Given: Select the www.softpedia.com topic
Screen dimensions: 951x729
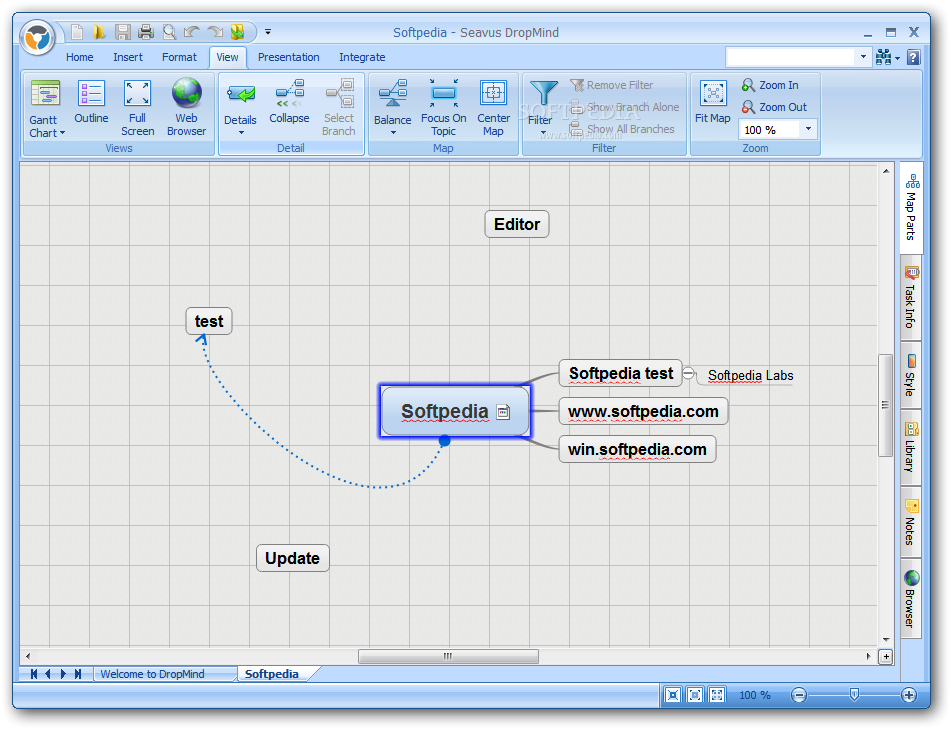Looking at the screenshot, I should [x=643, y=411].
